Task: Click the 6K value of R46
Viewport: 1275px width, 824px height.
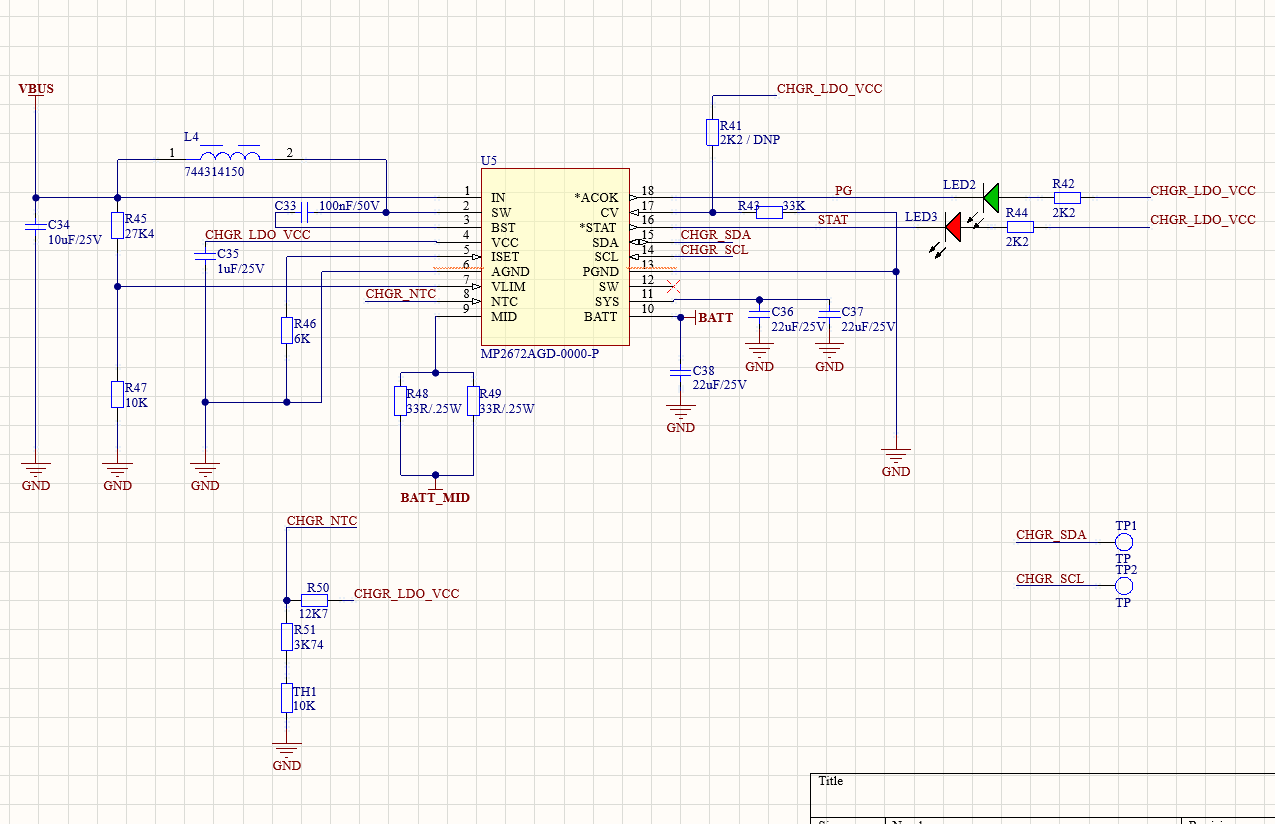Action: [x=302, y=339]
